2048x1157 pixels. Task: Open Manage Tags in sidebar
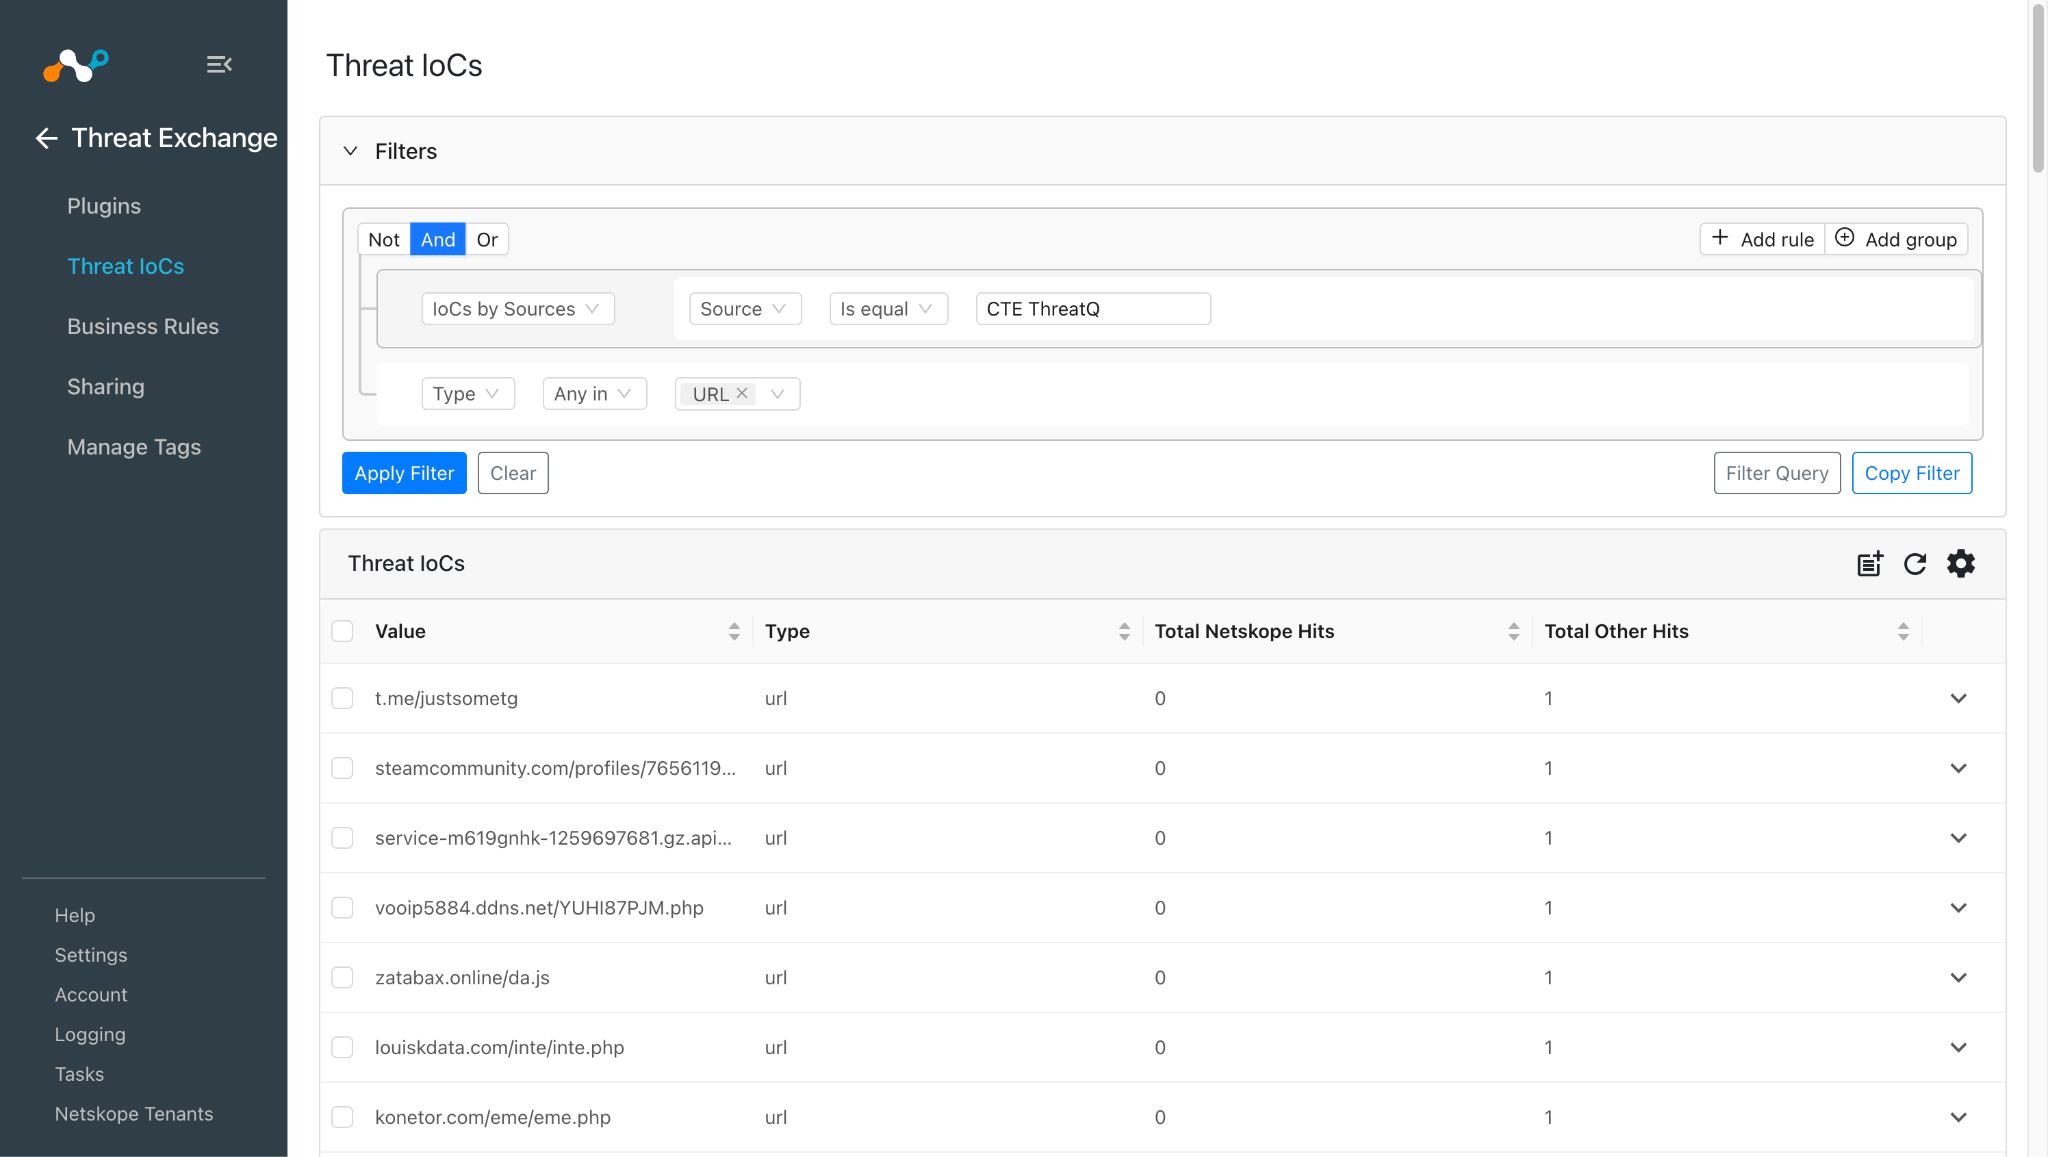pyautogui.click(x=134, y=447)
